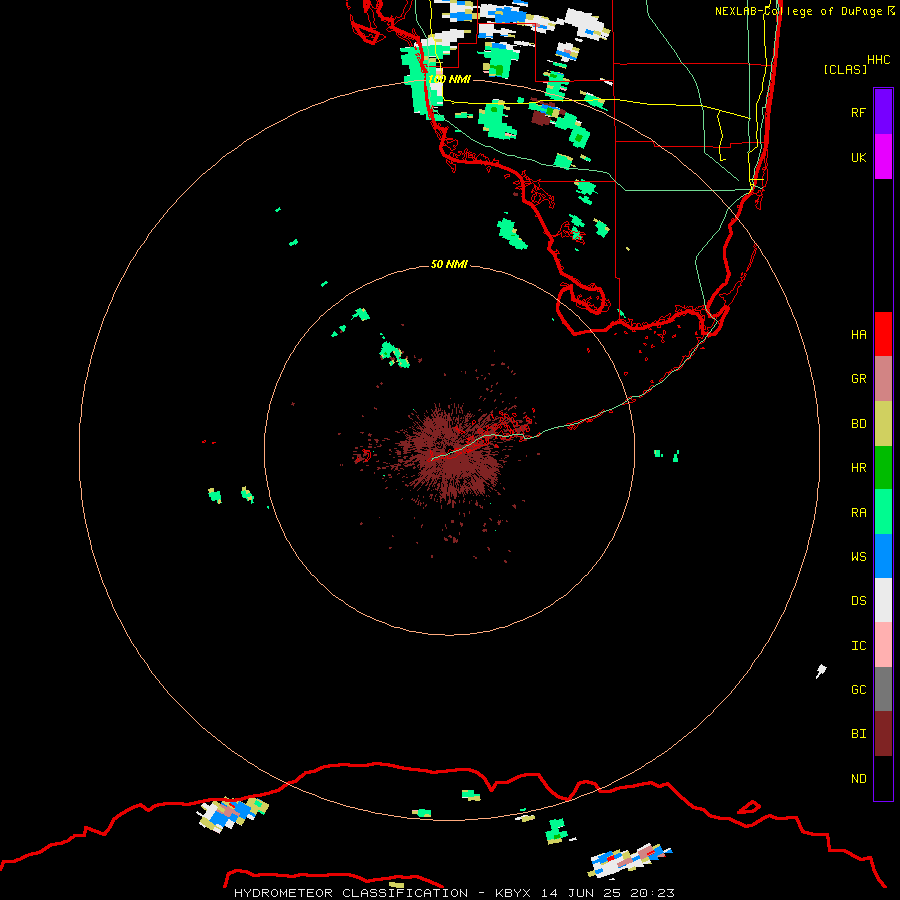The width and height of the screenshot is (900, 900).
Task: Click the GR legend label
Action: (x=859, y=379)
